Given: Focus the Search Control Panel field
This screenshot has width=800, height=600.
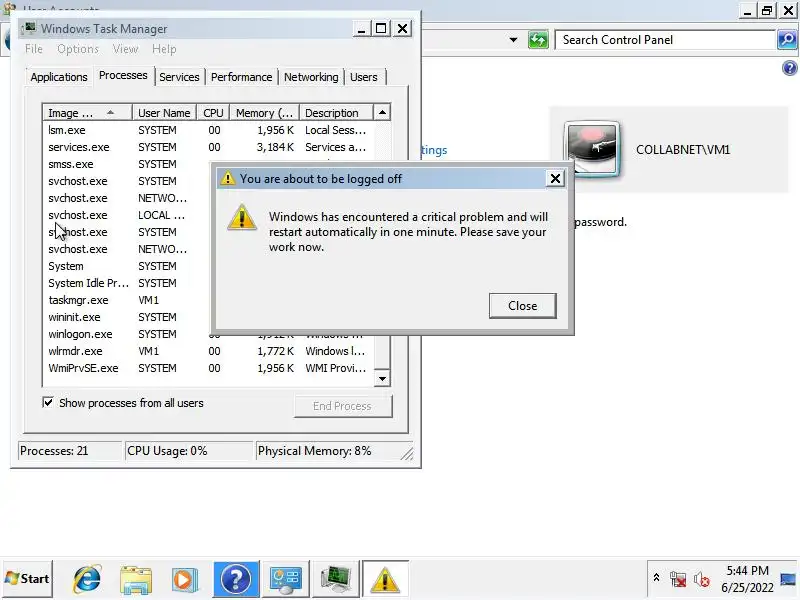Looking at the screenshot, I should pyautogui.click(x=665, y=39).
